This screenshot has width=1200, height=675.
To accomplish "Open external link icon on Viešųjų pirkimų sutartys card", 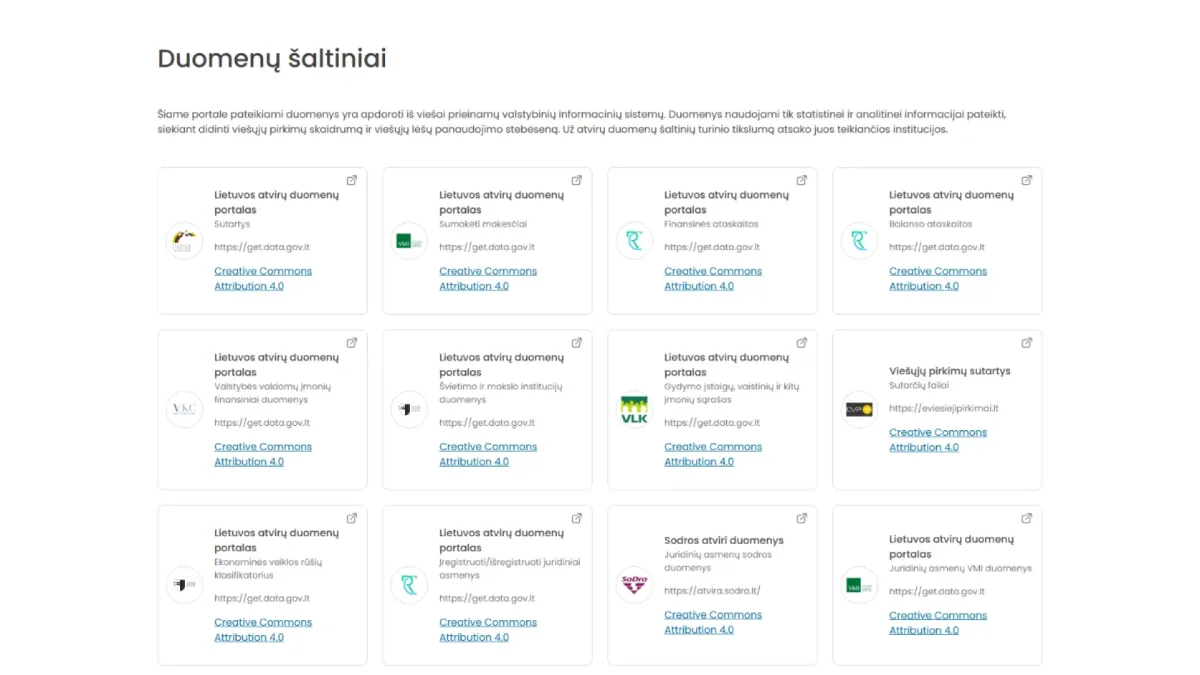I will [1027, 343].
